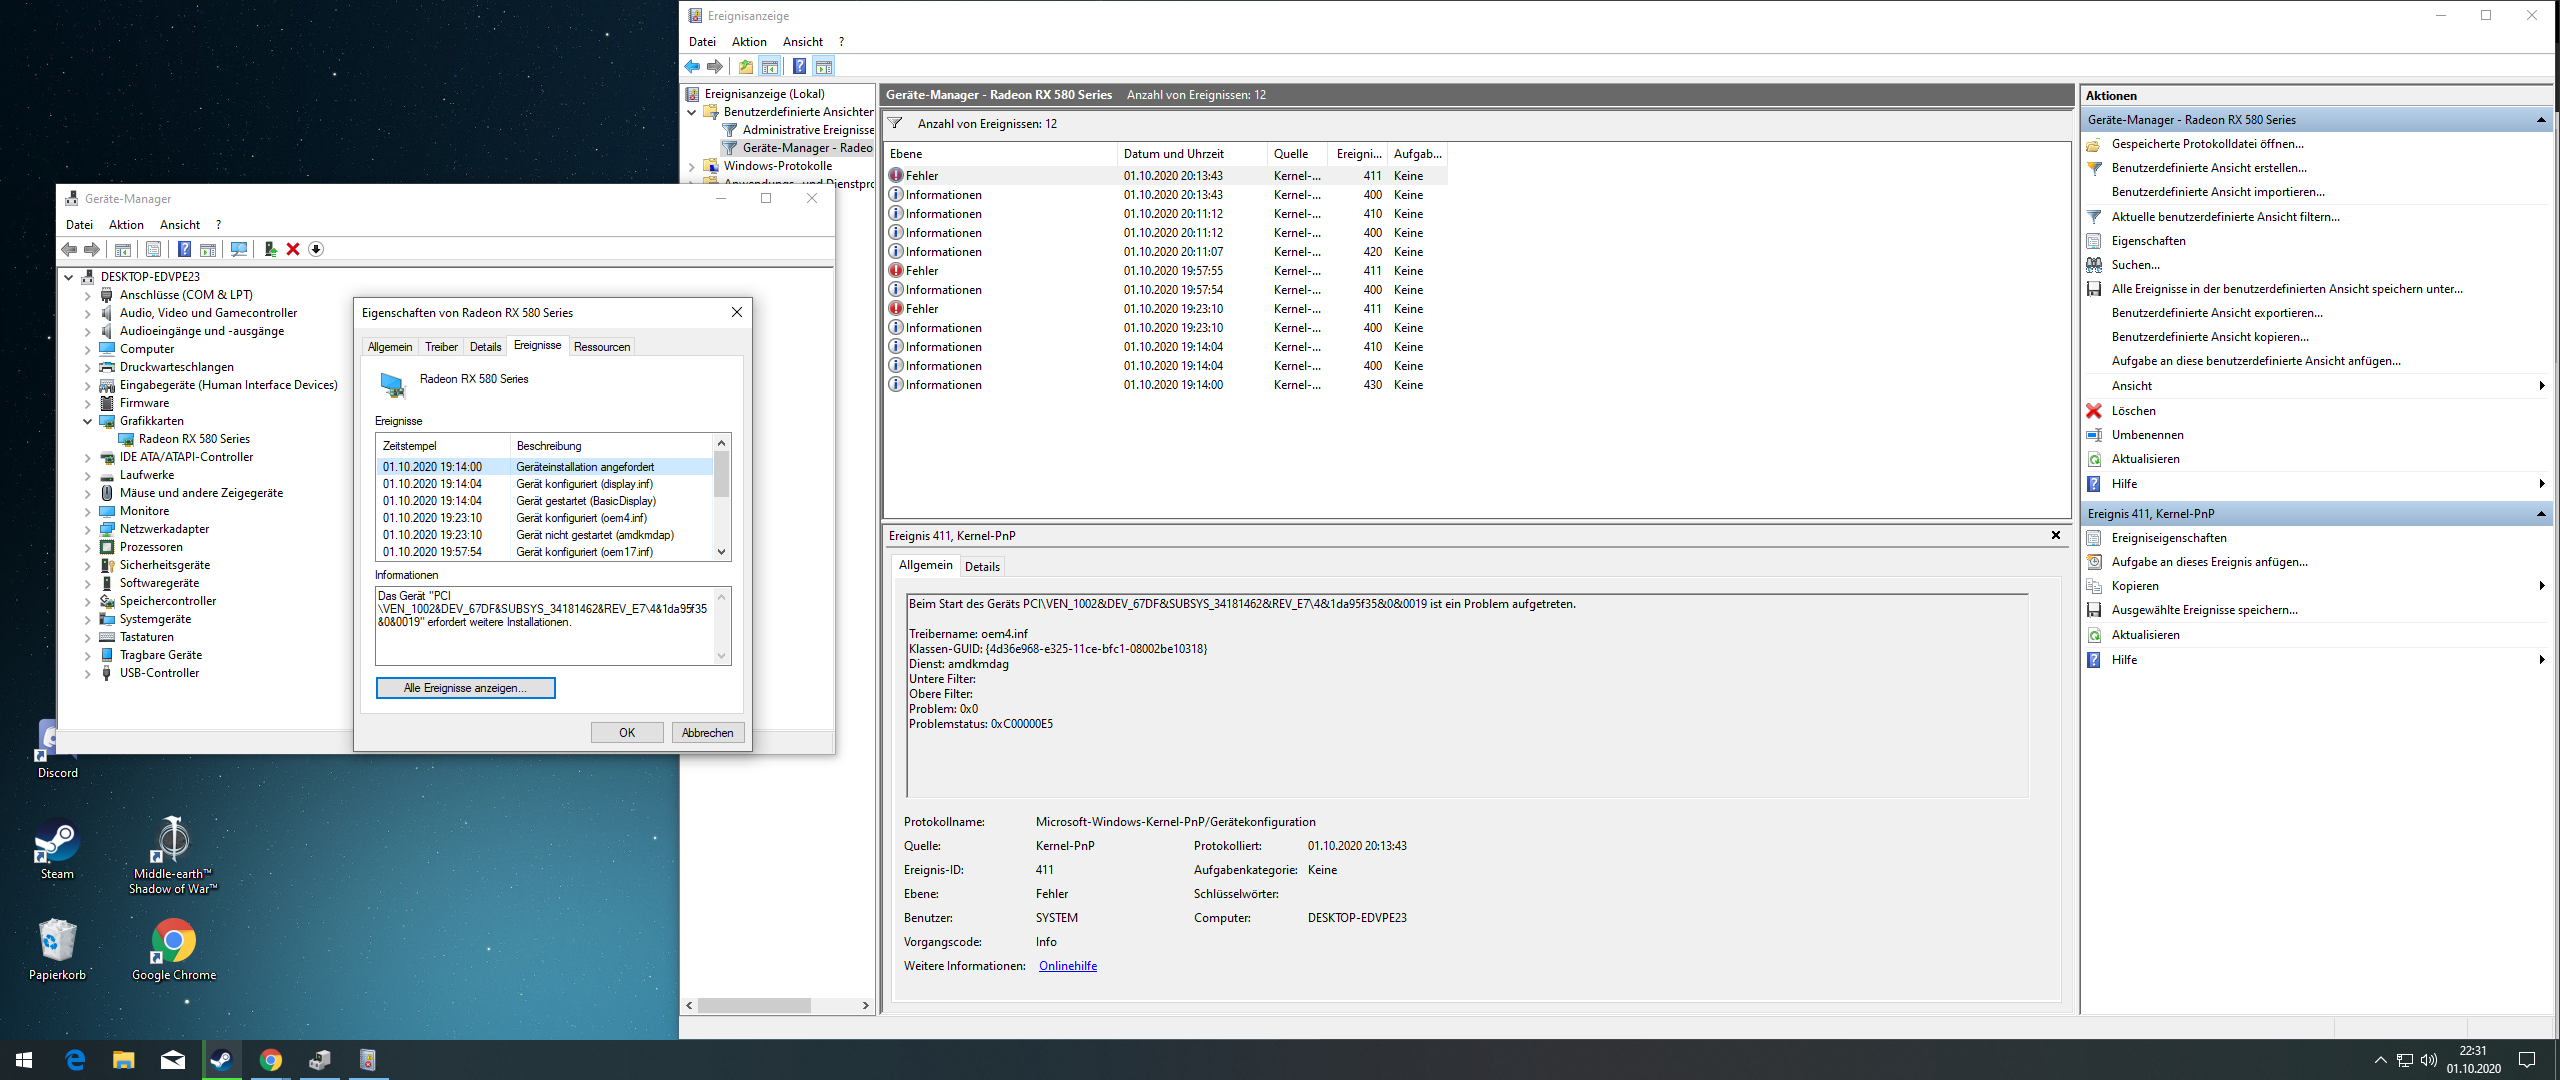Expand Anschlüsse (COM & LPT) node
Screen dimensions: 2560x1080
click(88, 295)
